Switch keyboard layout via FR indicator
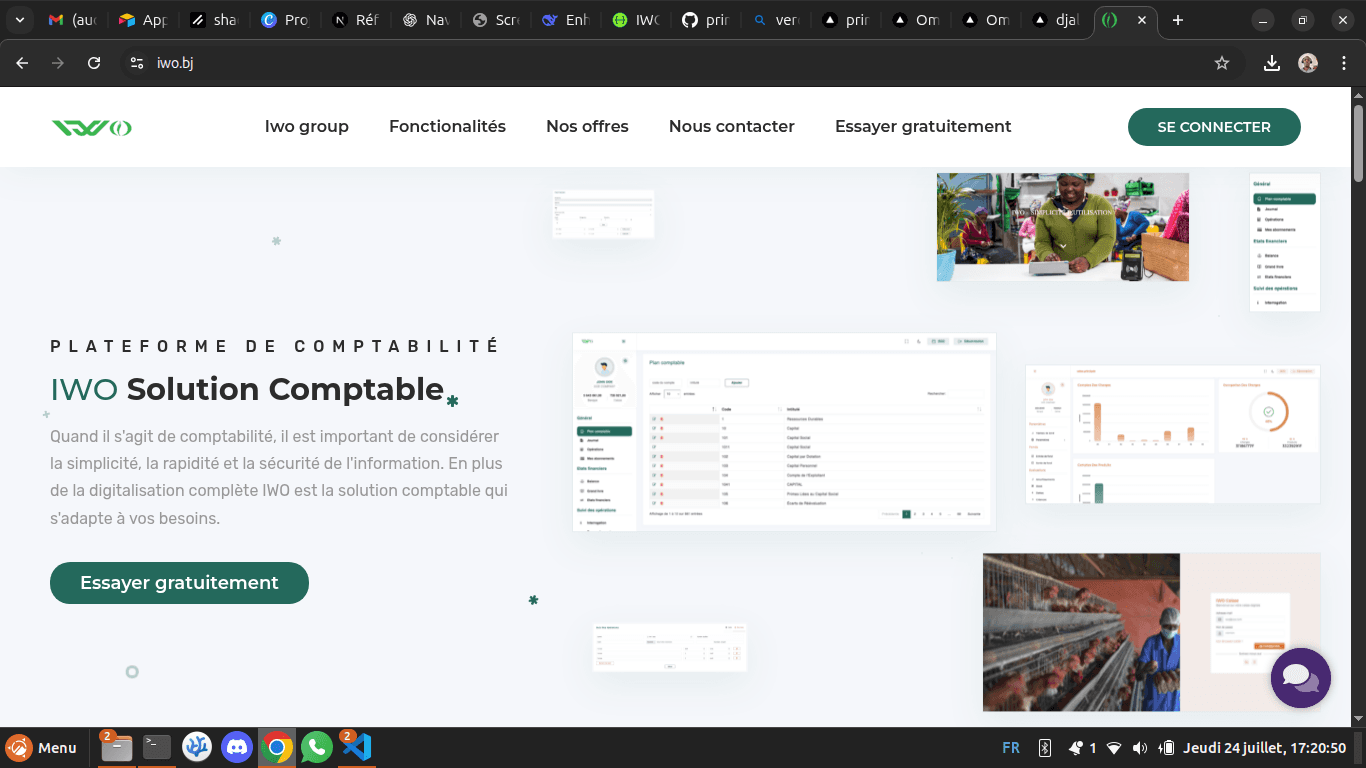1366x768 pixels. [1011, 748]
